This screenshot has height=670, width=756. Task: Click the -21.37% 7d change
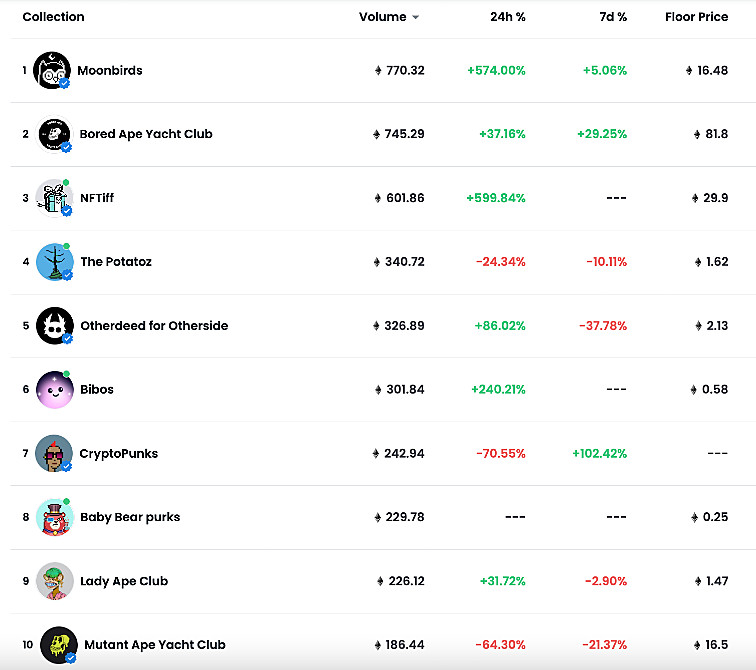tap(605, 645)
